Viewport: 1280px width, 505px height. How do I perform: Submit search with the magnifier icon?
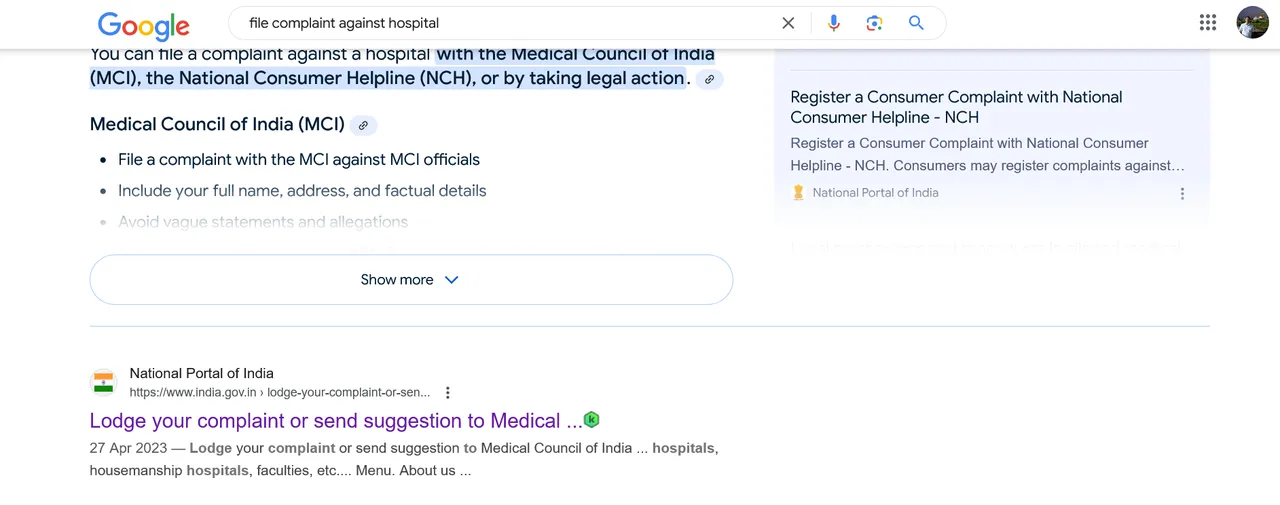point(916,23)
